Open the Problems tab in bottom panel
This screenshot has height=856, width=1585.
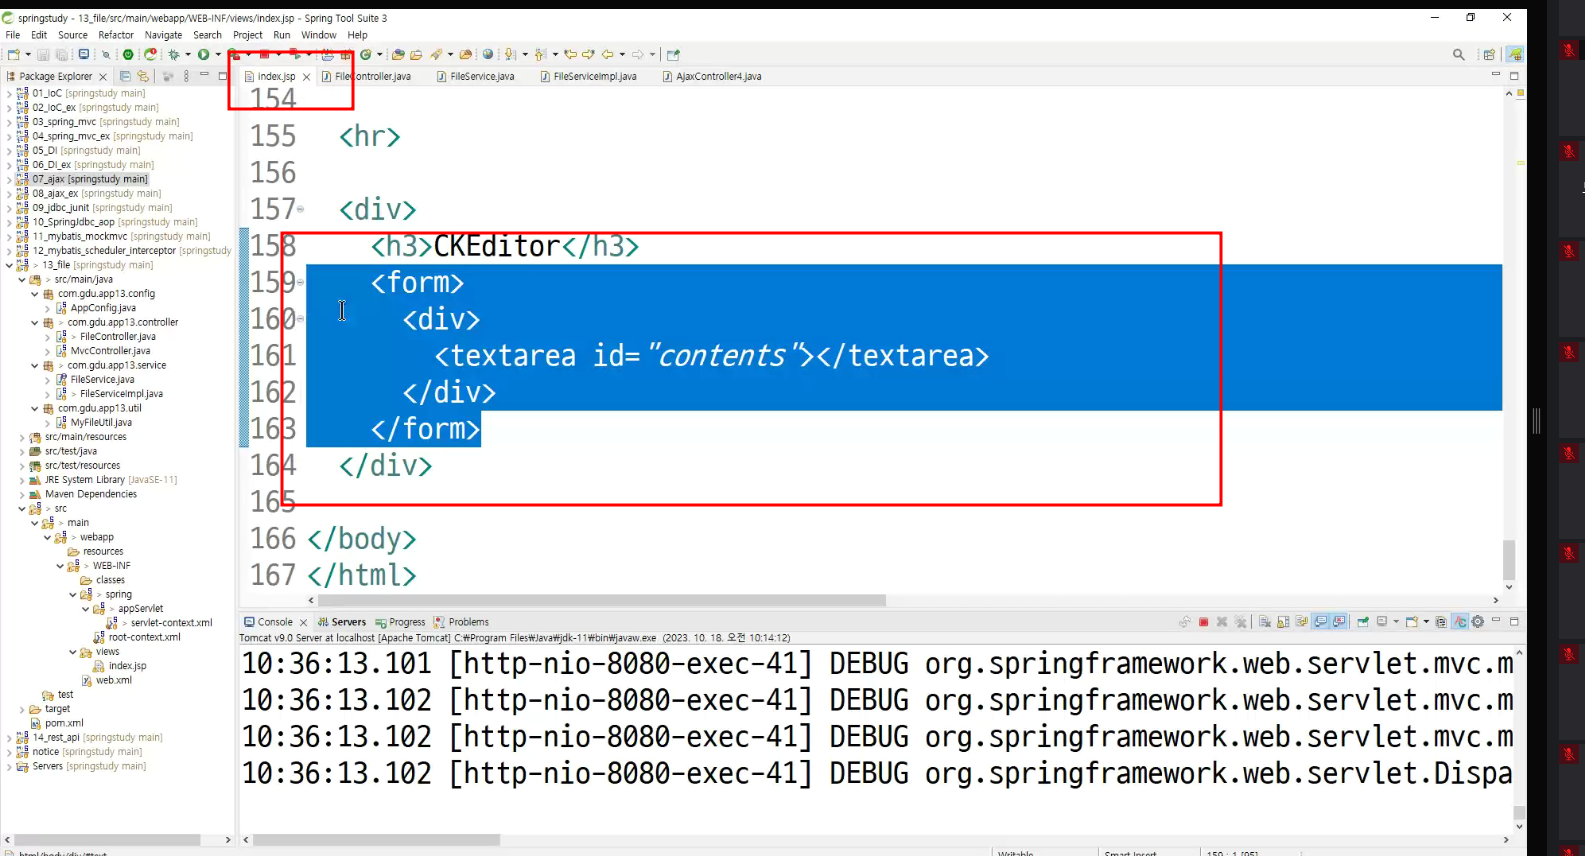pos(462,622)
